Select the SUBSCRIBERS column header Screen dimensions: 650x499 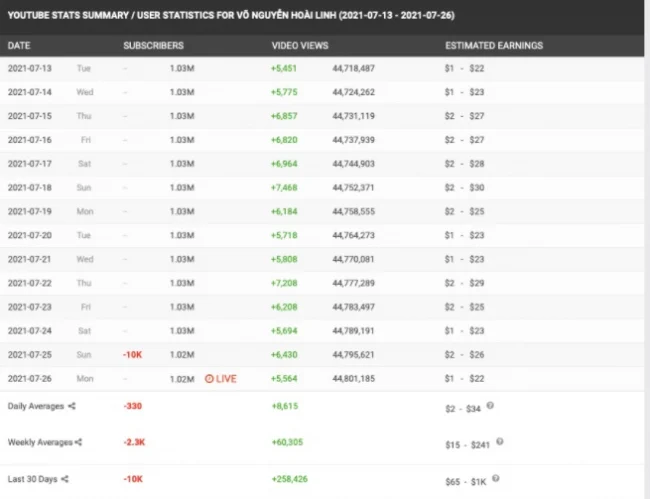153,46
